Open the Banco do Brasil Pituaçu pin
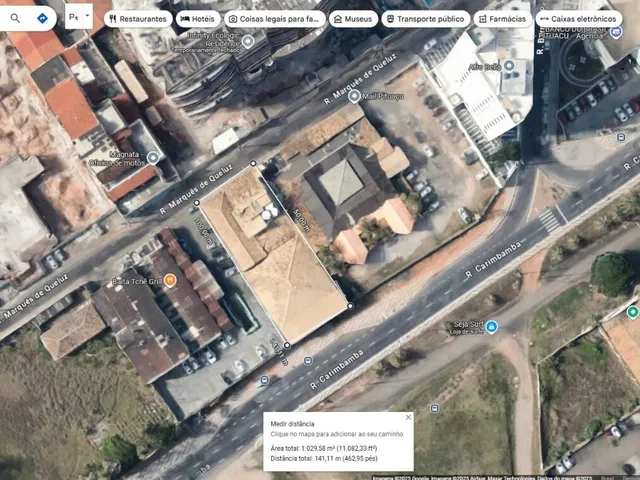640x480 pixels. click(616, 32)
